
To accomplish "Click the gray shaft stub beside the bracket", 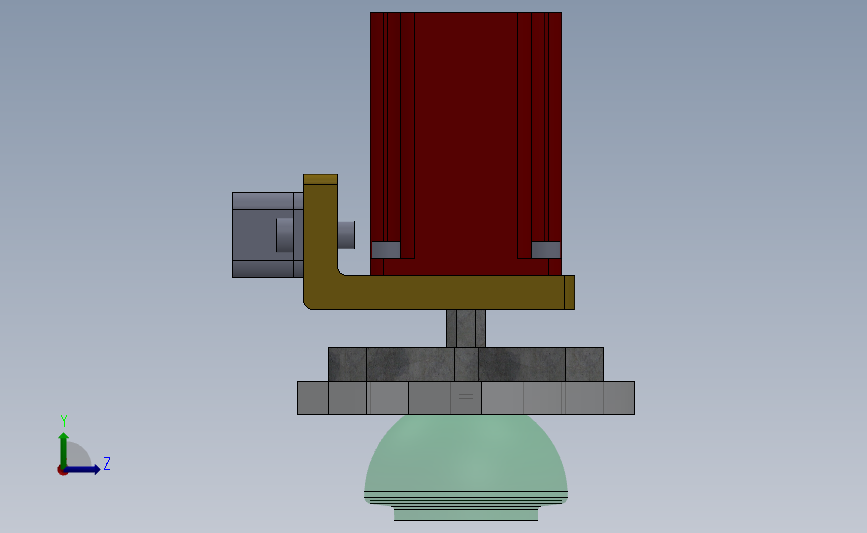I will tap(346, 235).
